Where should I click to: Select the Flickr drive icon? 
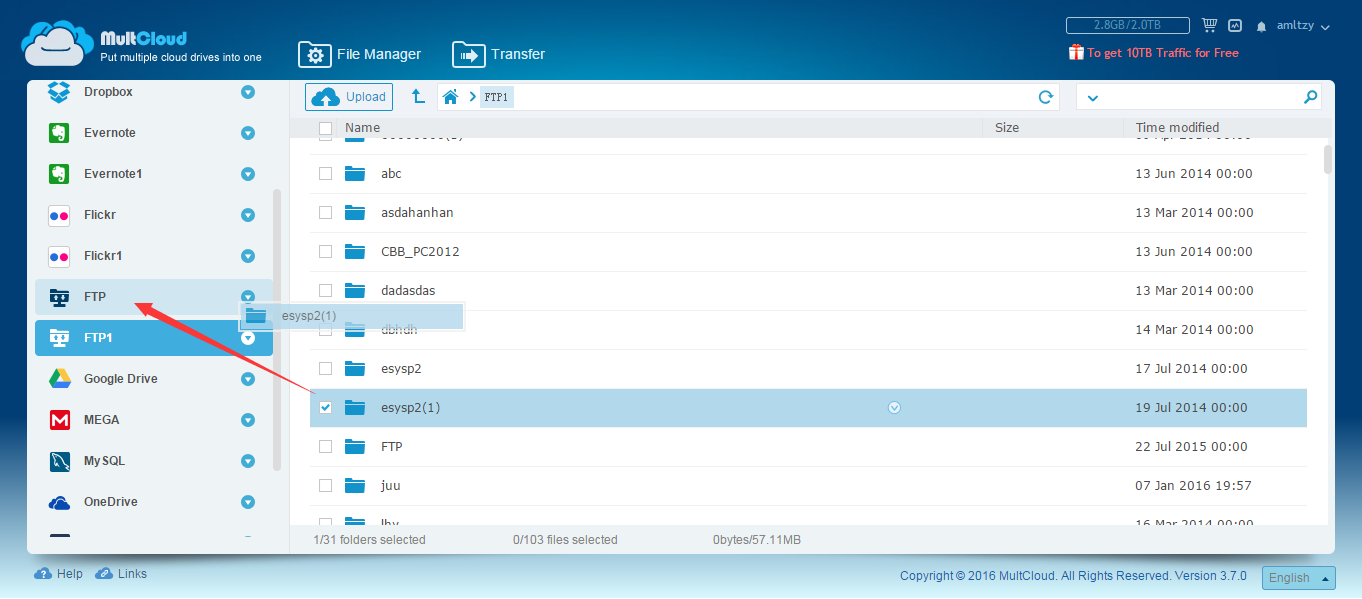tap(59, 215)
